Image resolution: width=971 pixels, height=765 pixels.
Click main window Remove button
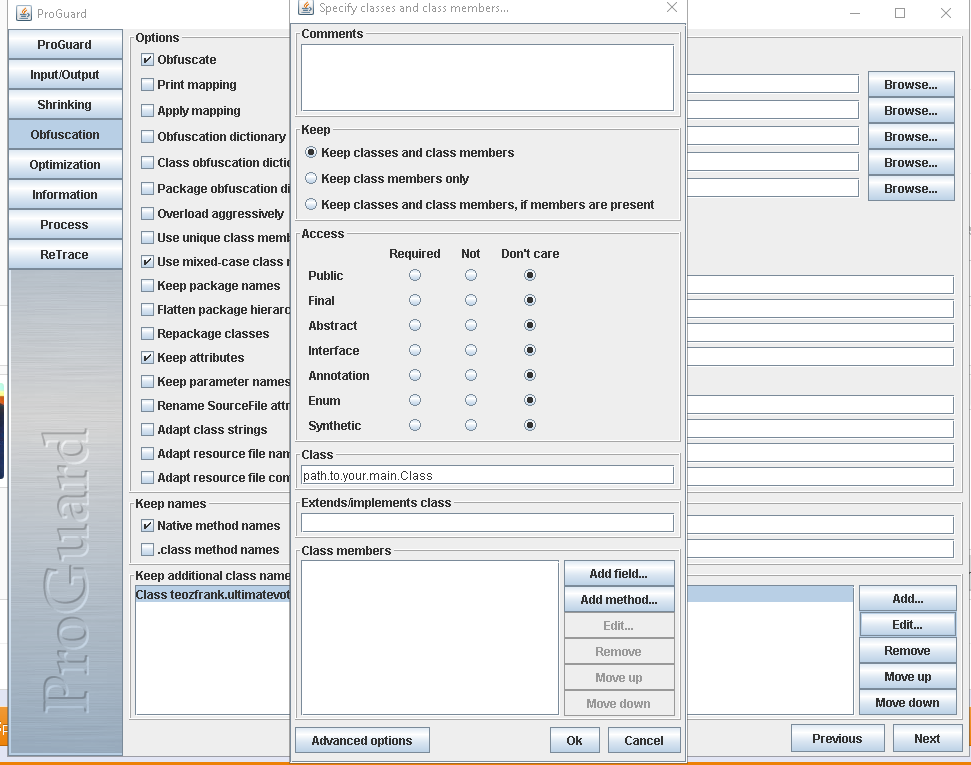point(908,650)
